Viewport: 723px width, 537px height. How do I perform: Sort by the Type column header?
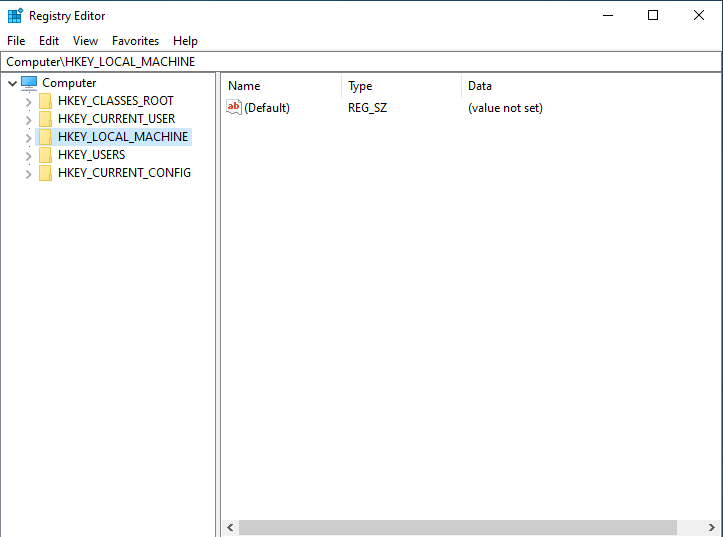(x=402, y=86)
